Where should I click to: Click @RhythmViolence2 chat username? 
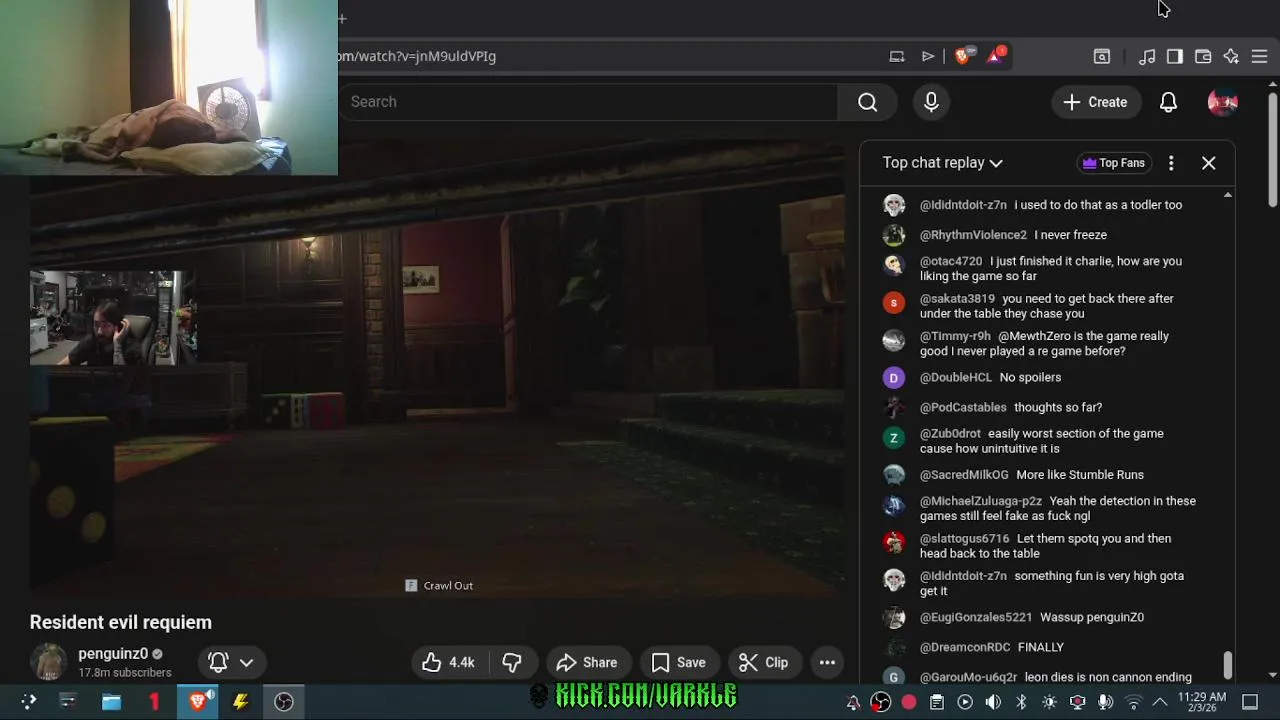point(973,235)
